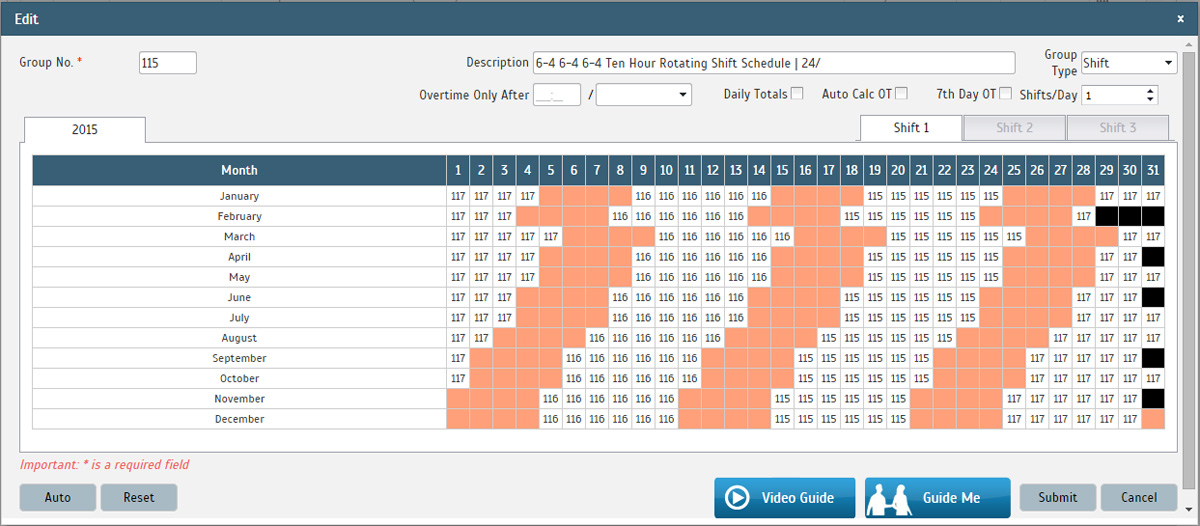Check the 7th Day OT checkbox
Image resolution: width=1200 pixels, height=526 pixels.
[1006, 94]
